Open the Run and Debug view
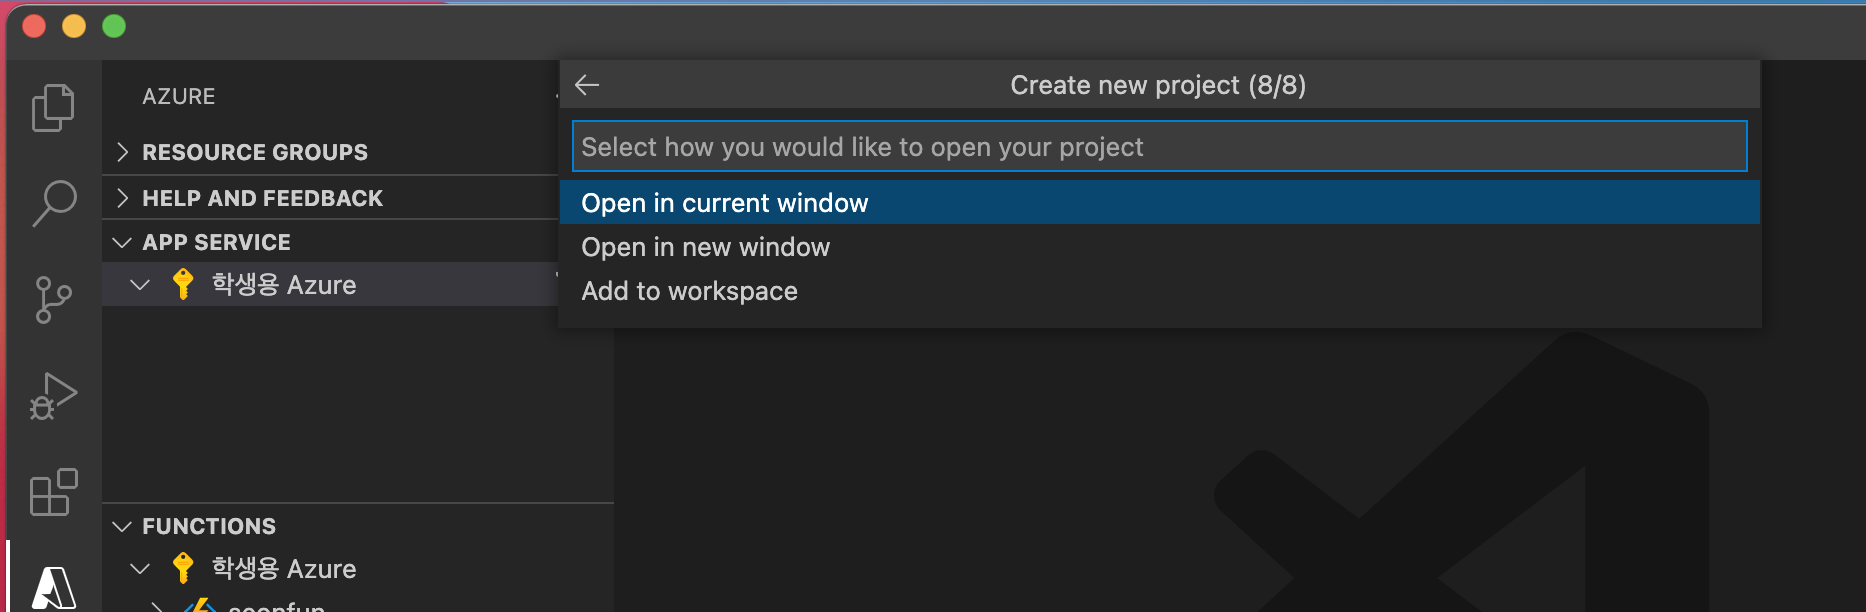The height and width of the screenshot is (612, 1866). tap(53, 396)
